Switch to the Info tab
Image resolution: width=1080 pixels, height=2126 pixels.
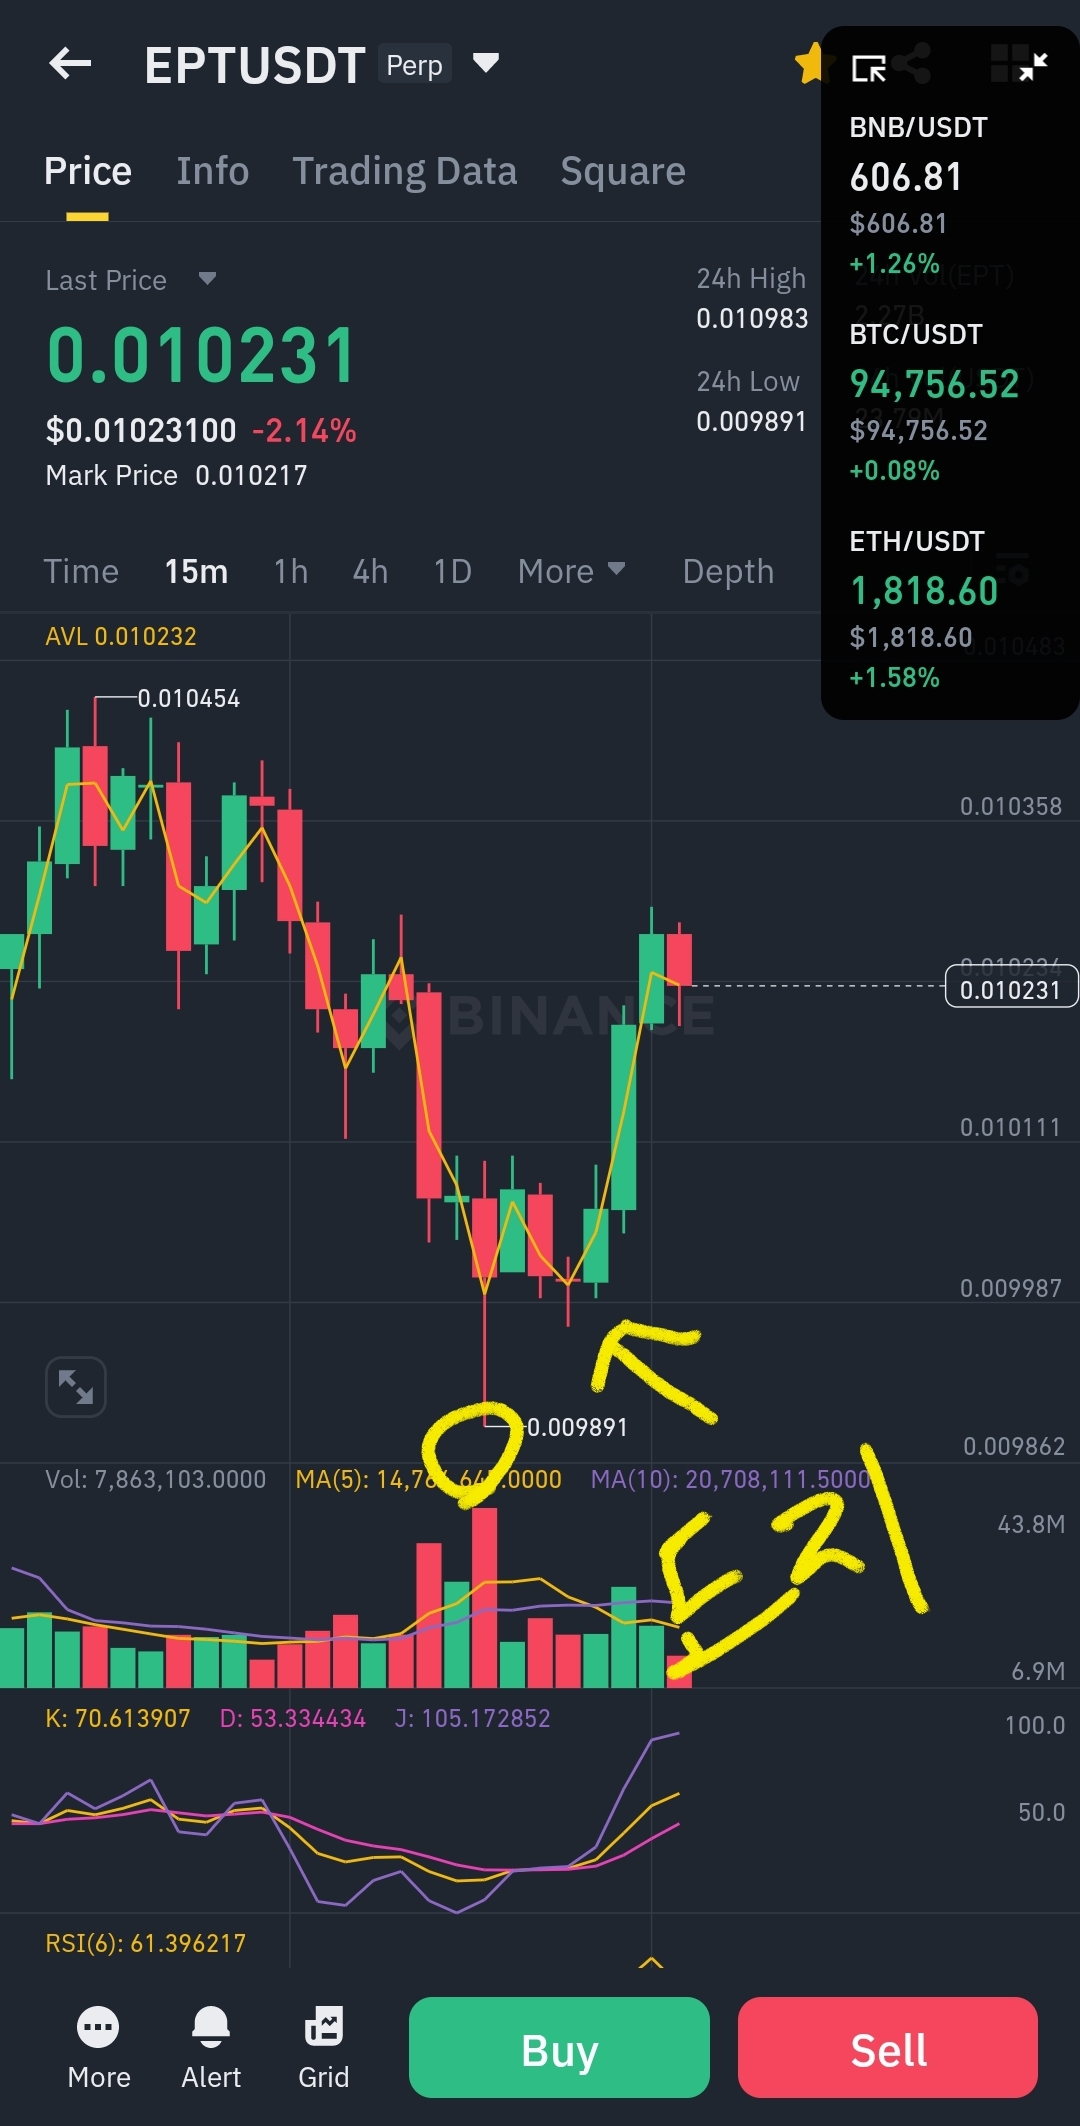213,171
